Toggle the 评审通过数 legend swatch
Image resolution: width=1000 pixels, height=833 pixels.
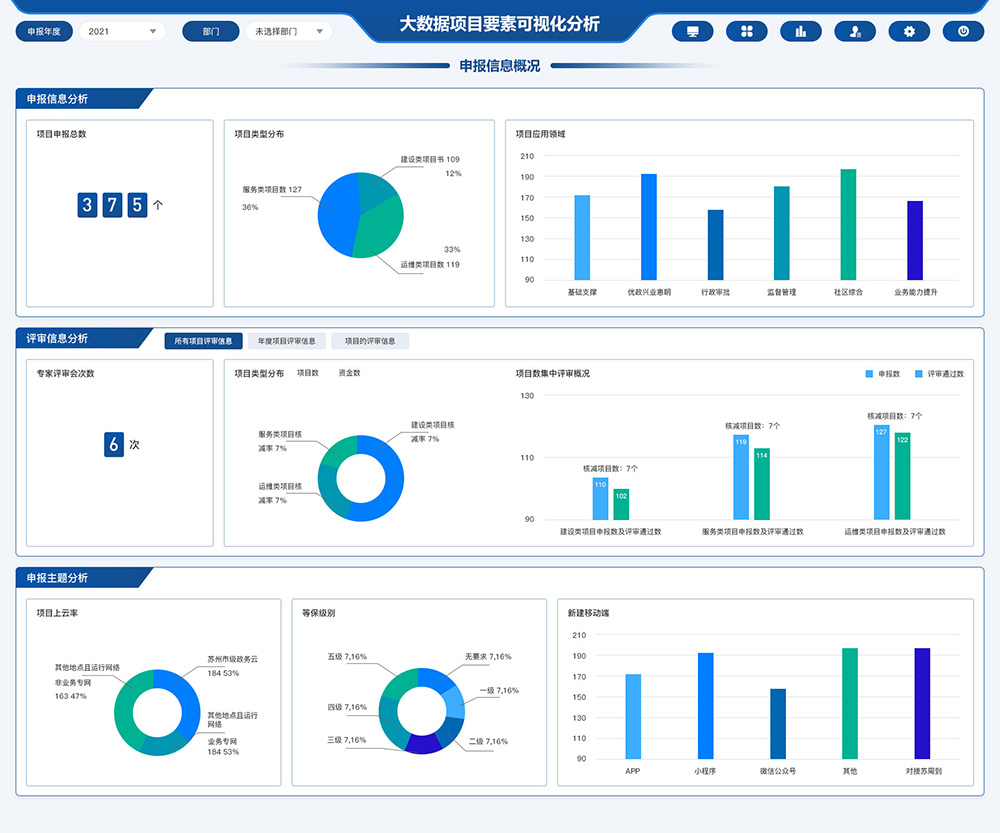(918, 374)
